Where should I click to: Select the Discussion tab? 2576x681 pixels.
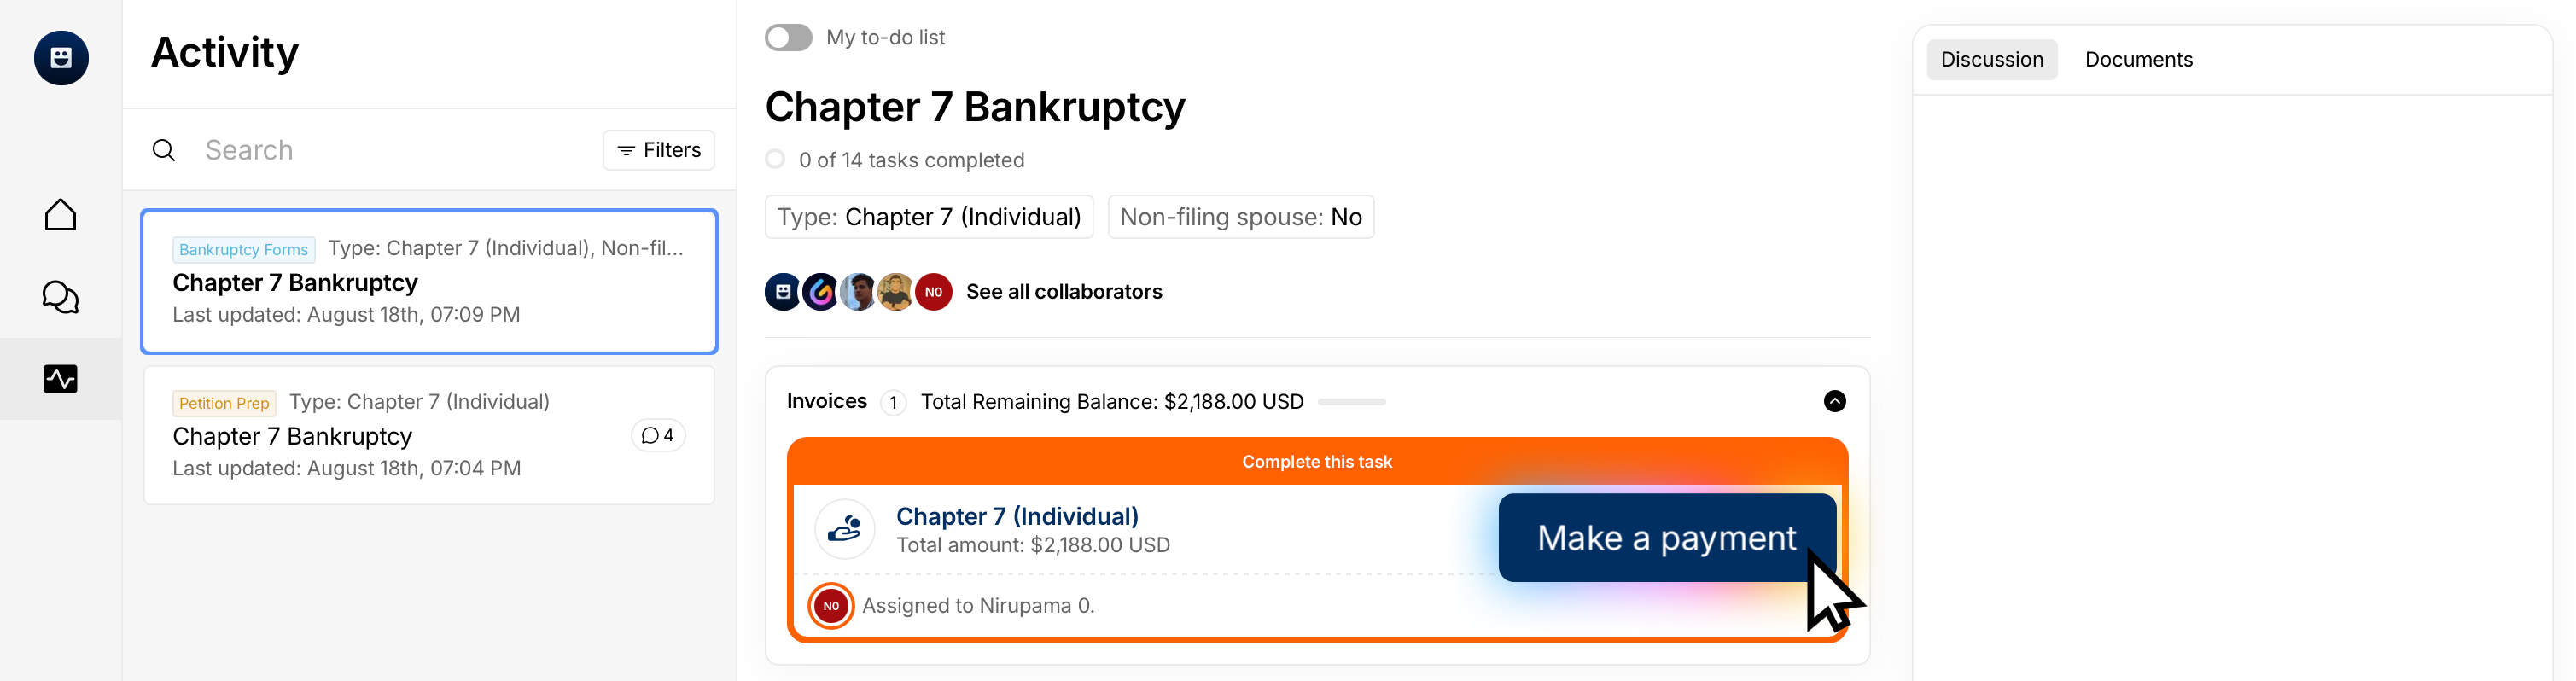point(1991,60)
